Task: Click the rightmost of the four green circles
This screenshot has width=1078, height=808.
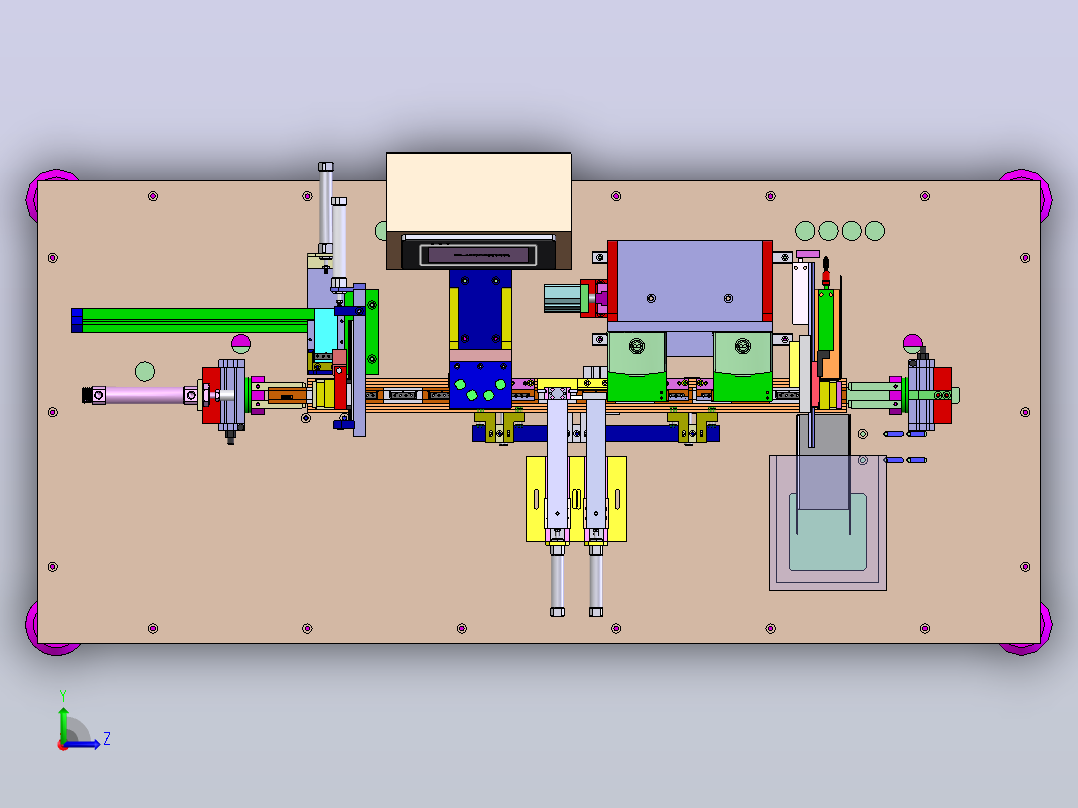Action: (874, 231)
